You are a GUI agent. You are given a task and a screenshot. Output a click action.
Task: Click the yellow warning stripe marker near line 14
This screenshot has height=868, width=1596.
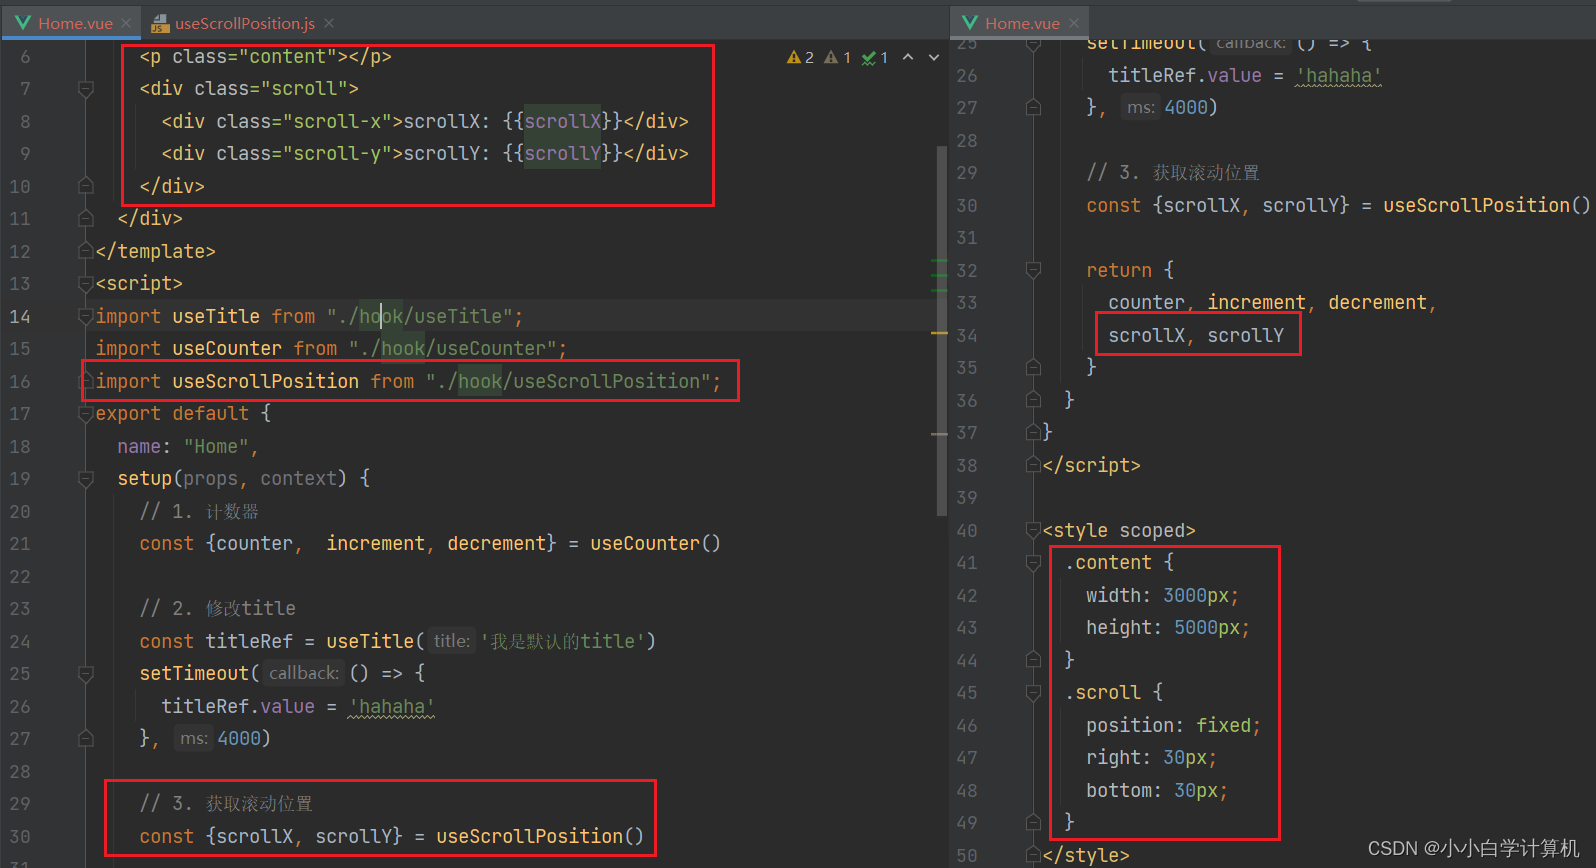939,333
